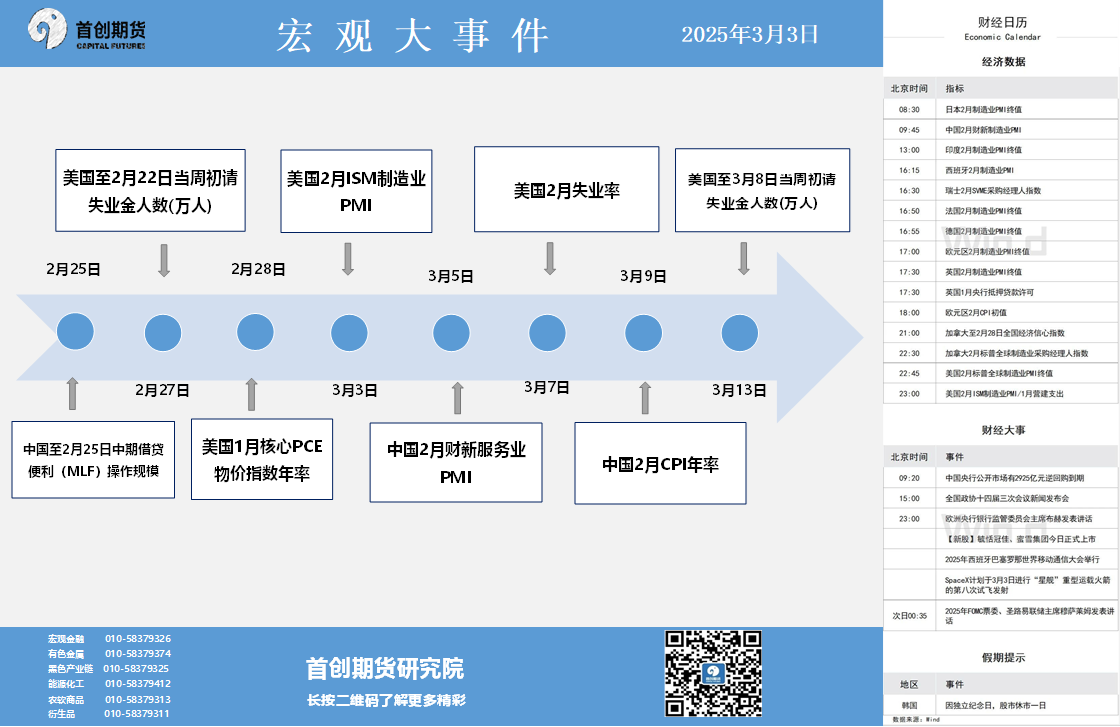Open the 美国1月核心PCE物价指数年率 box
Viewport: 1120px width, 727px height.
(262, 459)
